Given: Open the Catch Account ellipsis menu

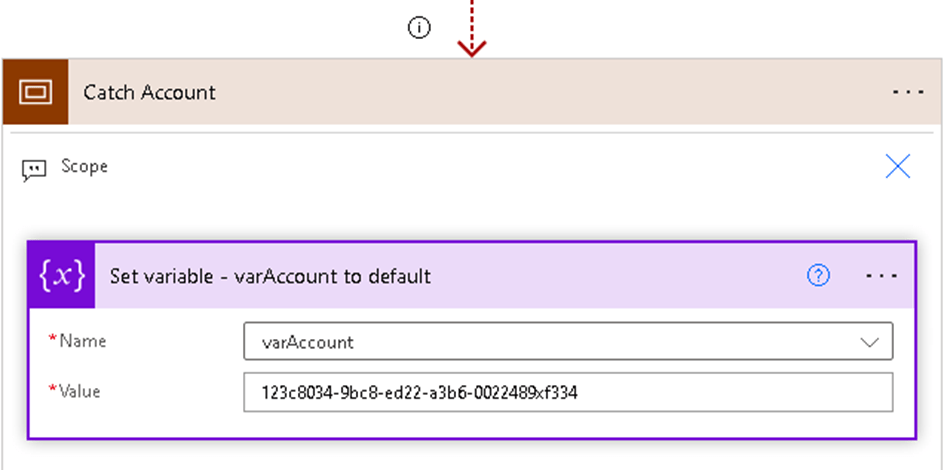Looking at the screenshot, I should 908,92.
